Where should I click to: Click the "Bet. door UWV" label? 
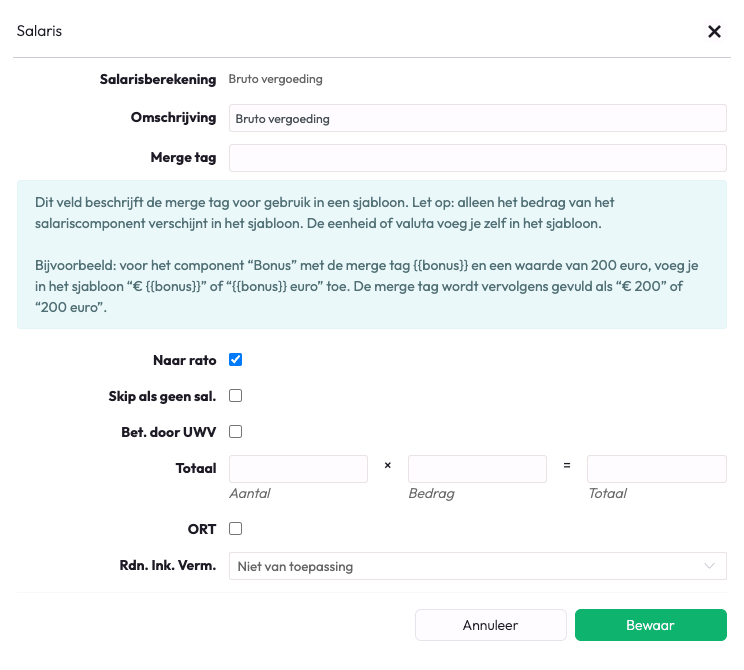pos(162,432)
